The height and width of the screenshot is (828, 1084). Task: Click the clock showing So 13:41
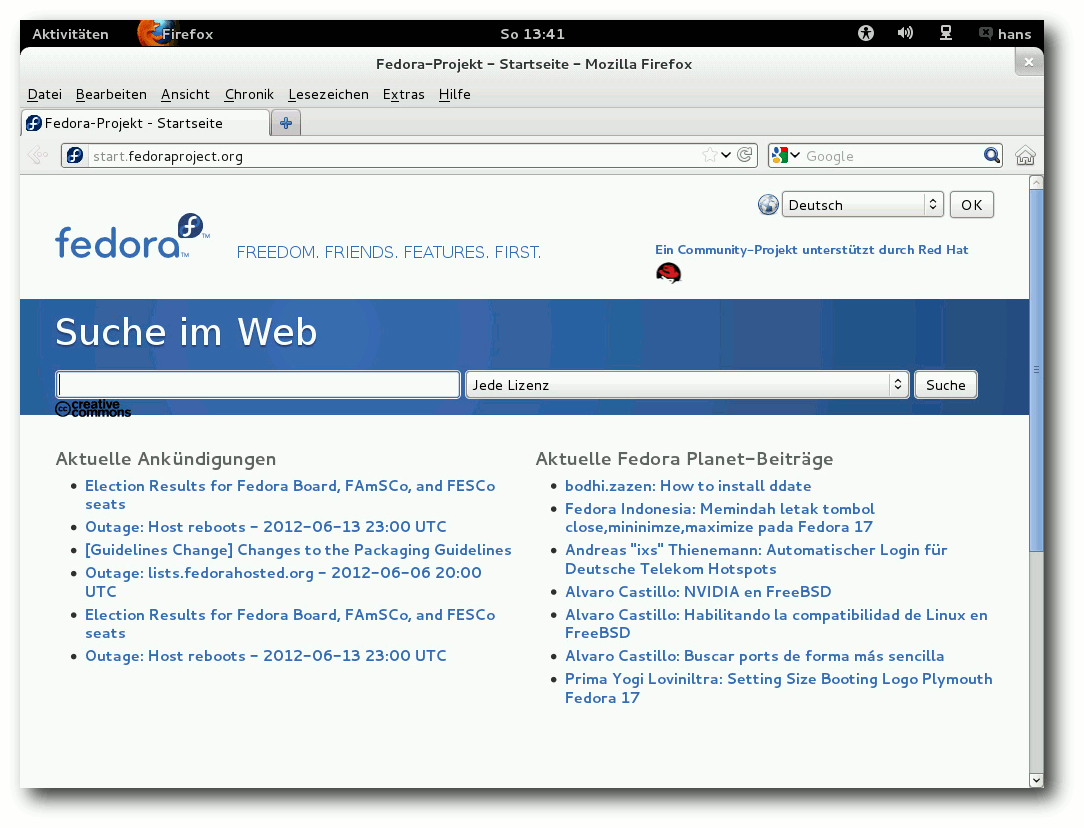pos(532,34)
